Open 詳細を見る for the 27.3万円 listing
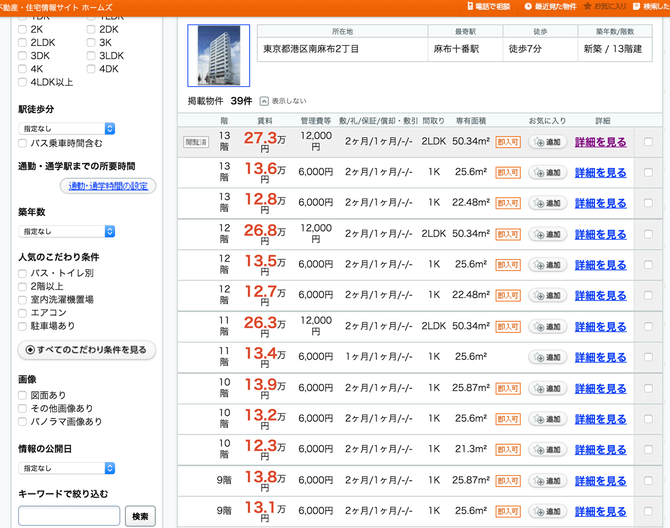The width and height of the screenshot is (670, 528). coord(600,142)
